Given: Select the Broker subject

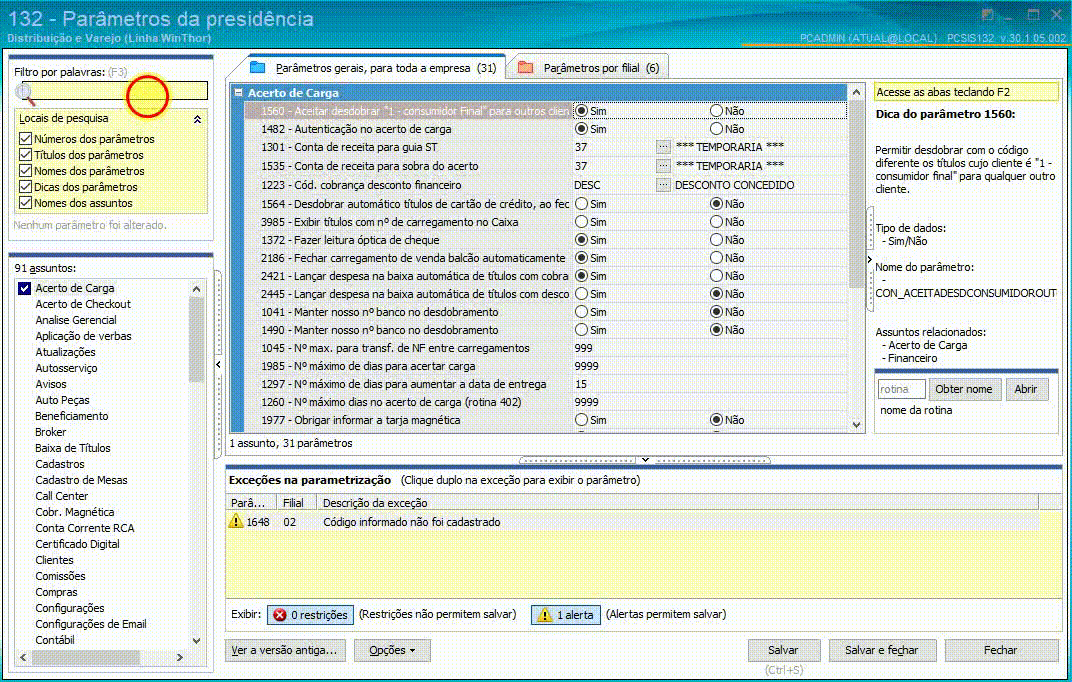Looking at the screenshot, I should (x=51, y=432).
